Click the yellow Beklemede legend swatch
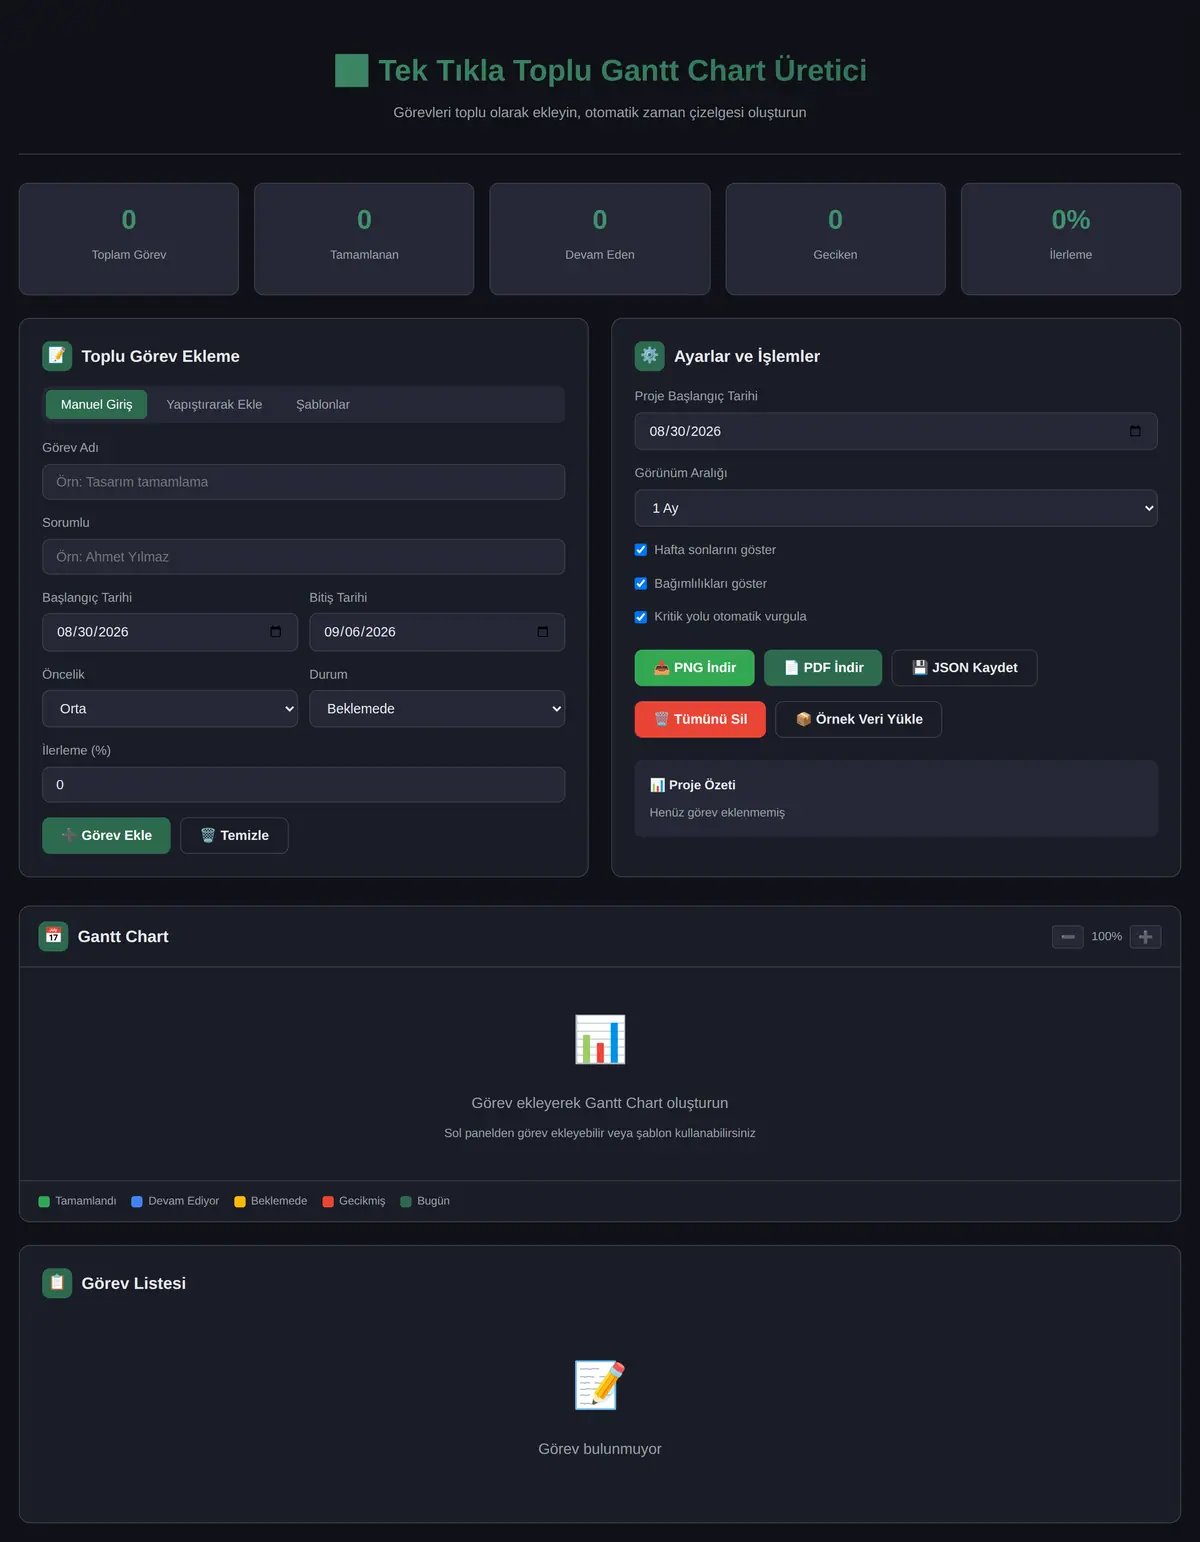Image resolution: width=1200 pixels, height=1542 pixels. coord(240,1202)
